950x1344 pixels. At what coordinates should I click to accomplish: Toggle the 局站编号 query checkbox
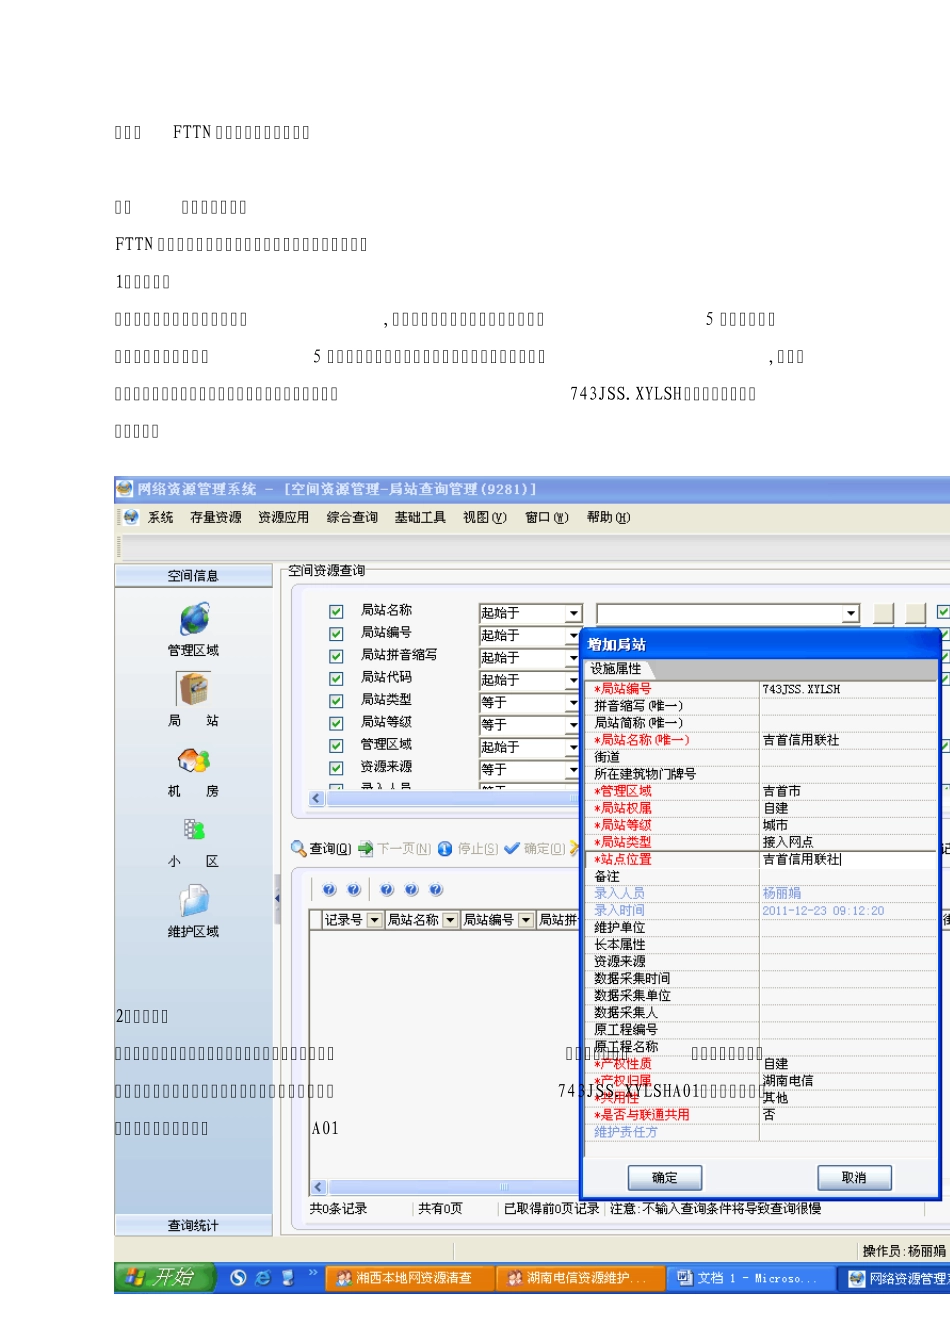(x=336, y=634)
